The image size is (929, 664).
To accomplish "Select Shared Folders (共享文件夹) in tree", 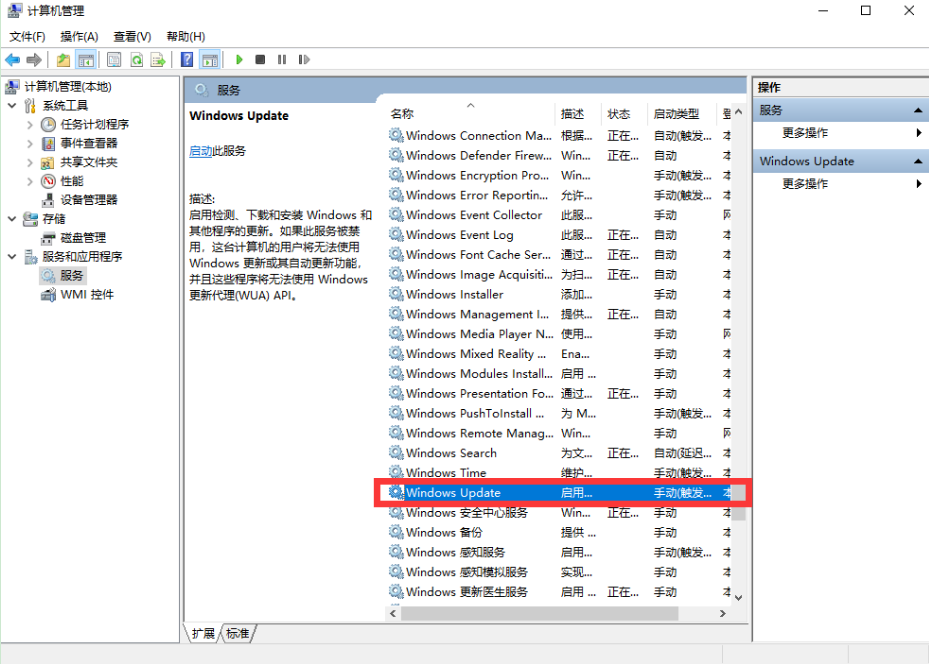I will tap(89, 162).
